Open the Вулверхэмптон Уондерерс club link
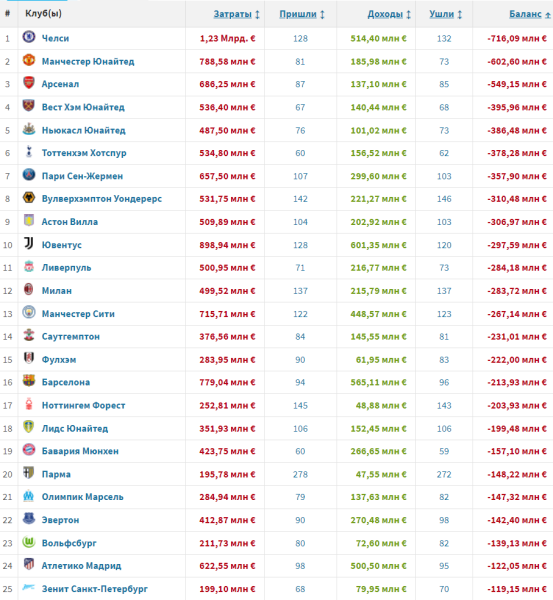Screen dimensions: 553x600 pyautogui.click(x=102, y=199)
